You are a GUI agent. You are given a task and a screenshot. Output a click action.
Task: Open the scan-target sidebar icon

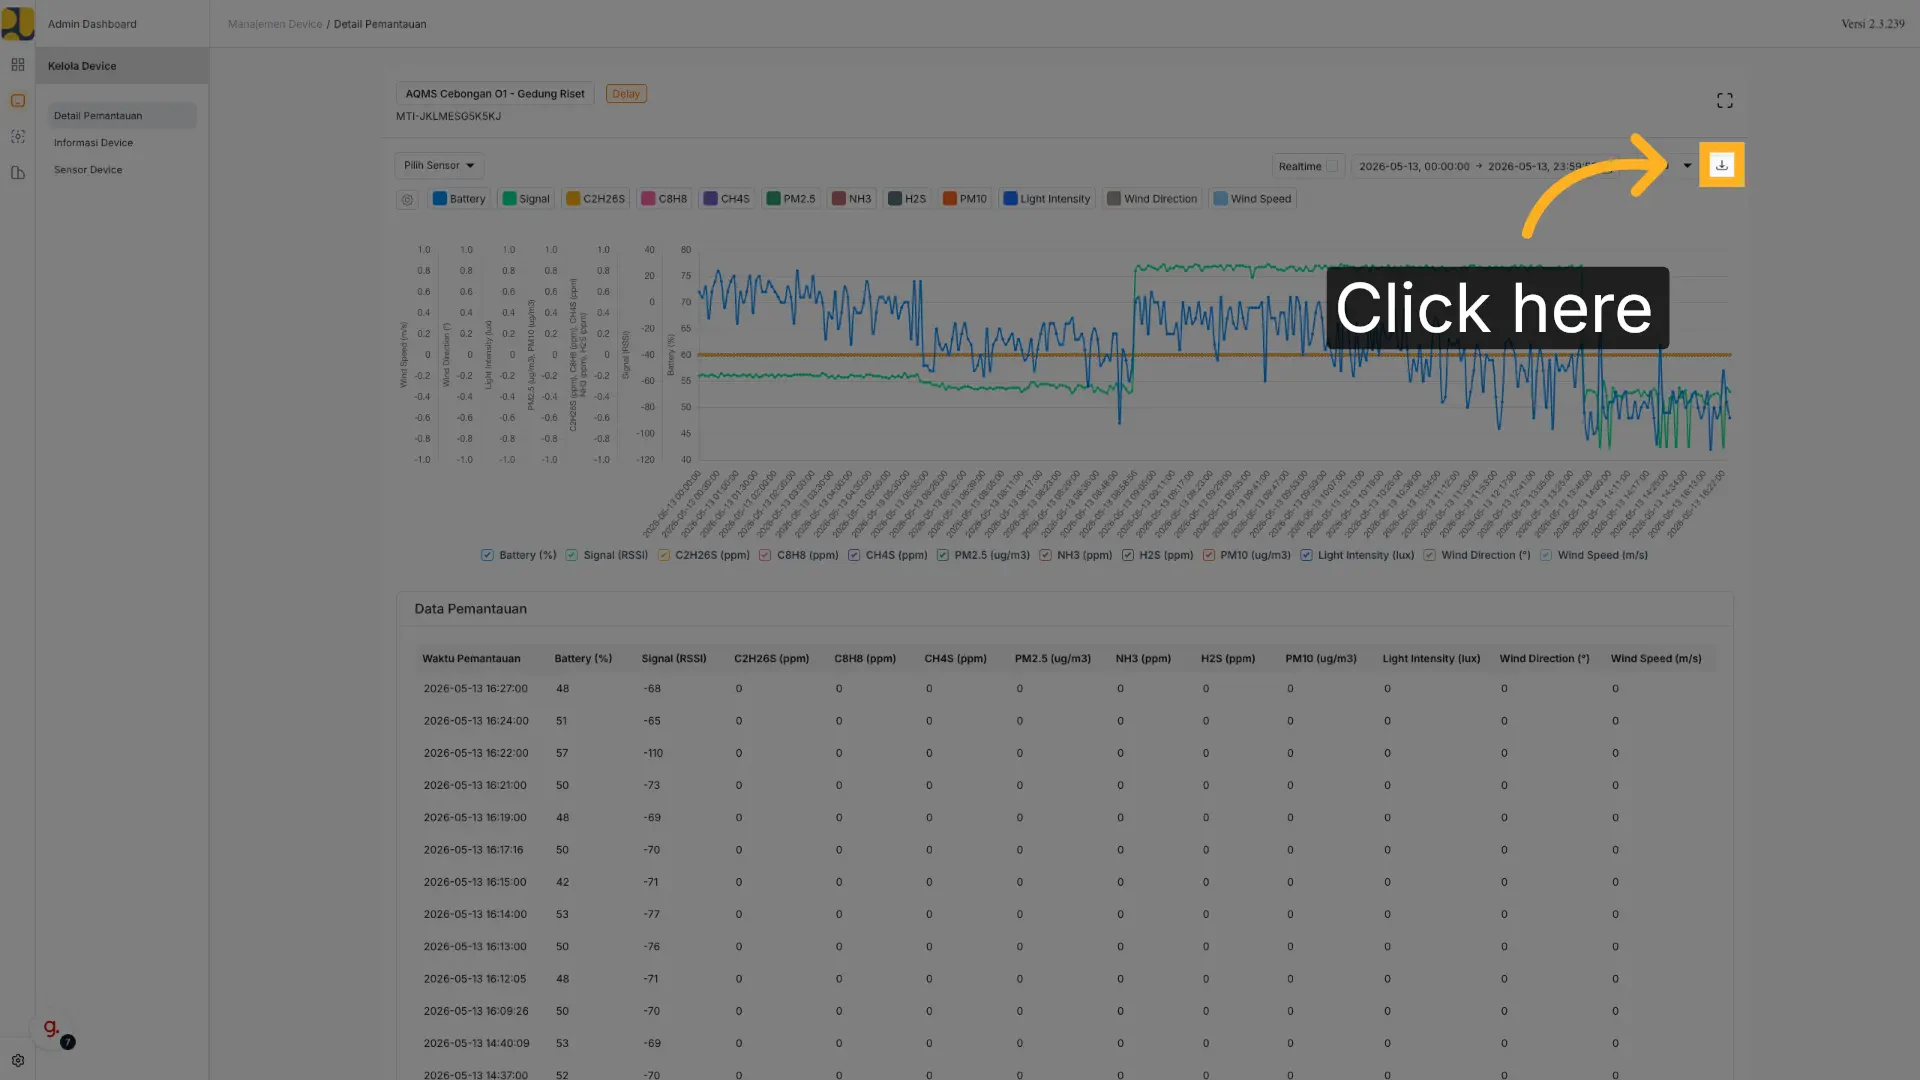(x=18, y=137)
